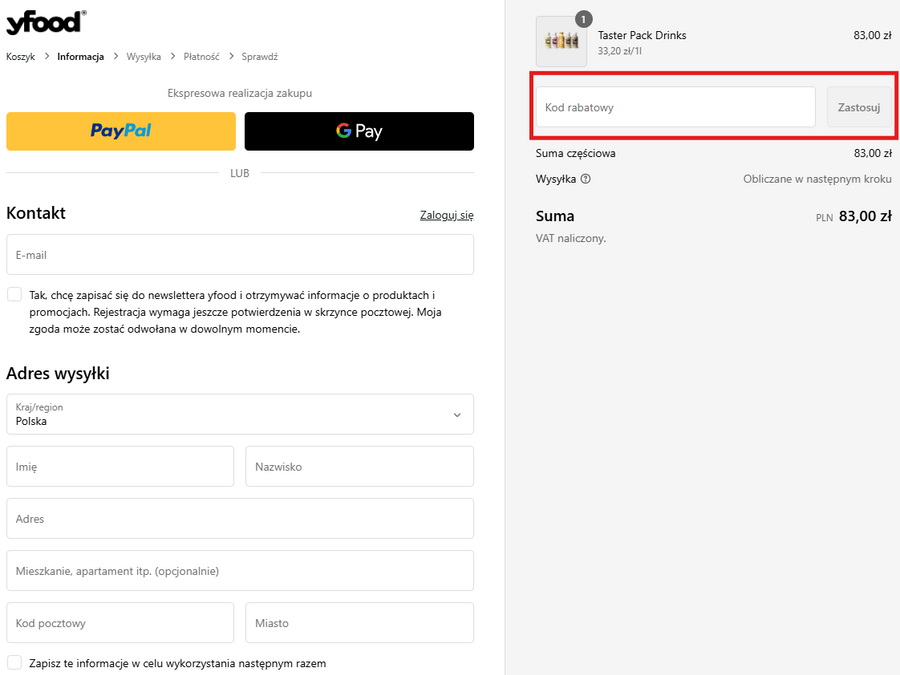
Task: Pay with the Google Pay button
Action: (x=359, y=131)
